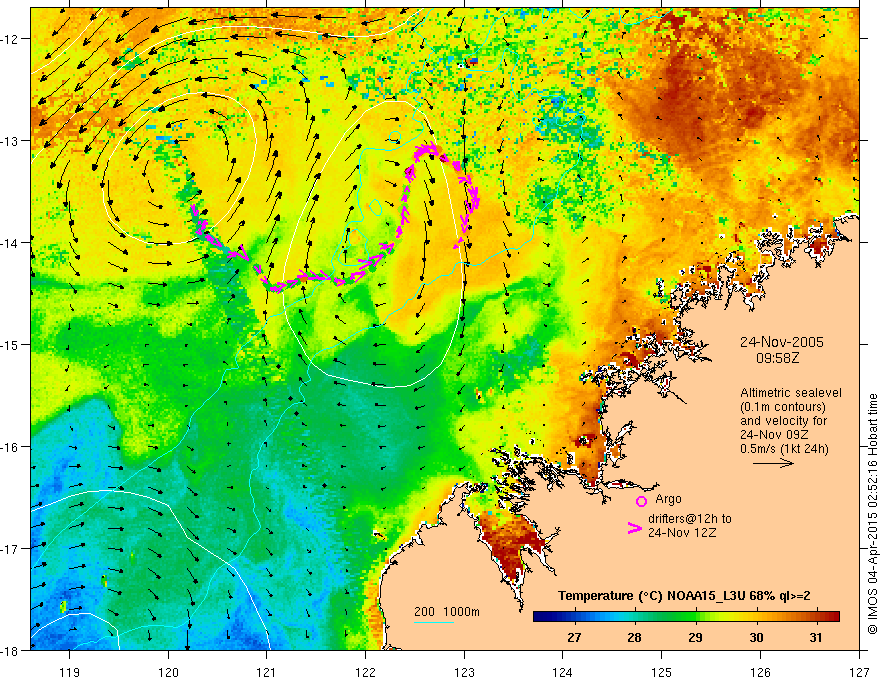Click the temperature color bar
The width and height of the screenshot is (880, 680).
686,617
